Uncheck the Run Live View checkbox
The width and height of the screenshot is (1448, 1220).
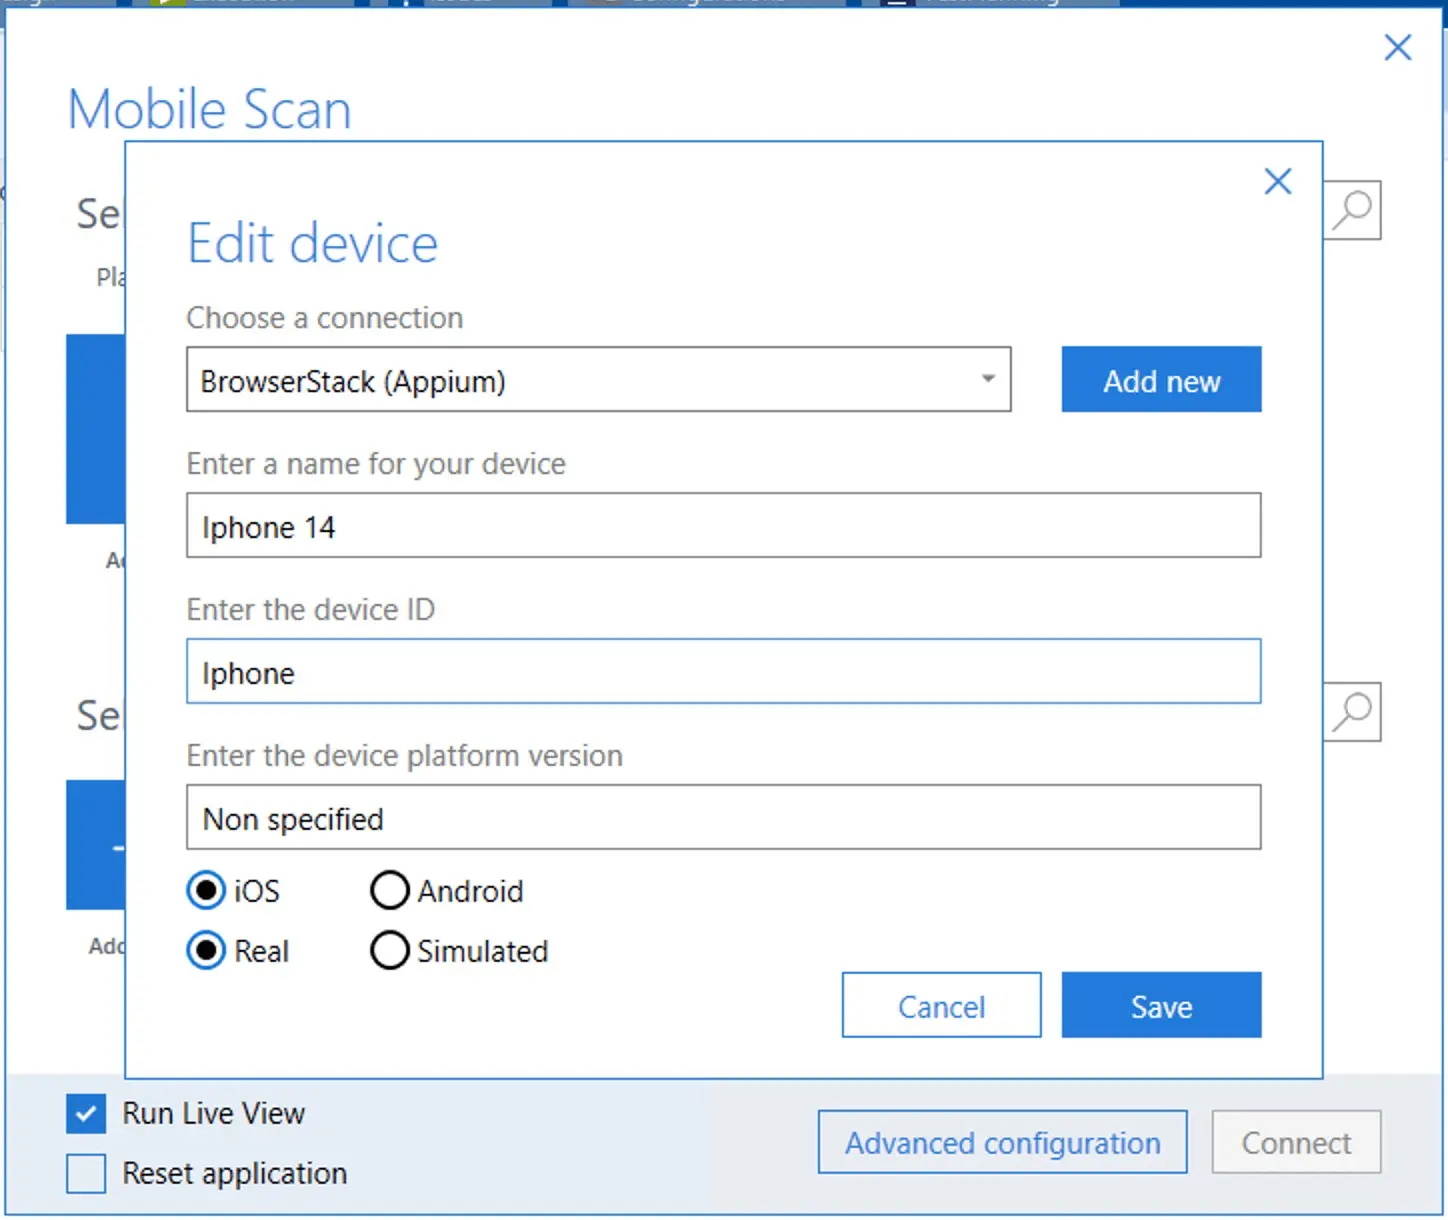point(86,1113)
